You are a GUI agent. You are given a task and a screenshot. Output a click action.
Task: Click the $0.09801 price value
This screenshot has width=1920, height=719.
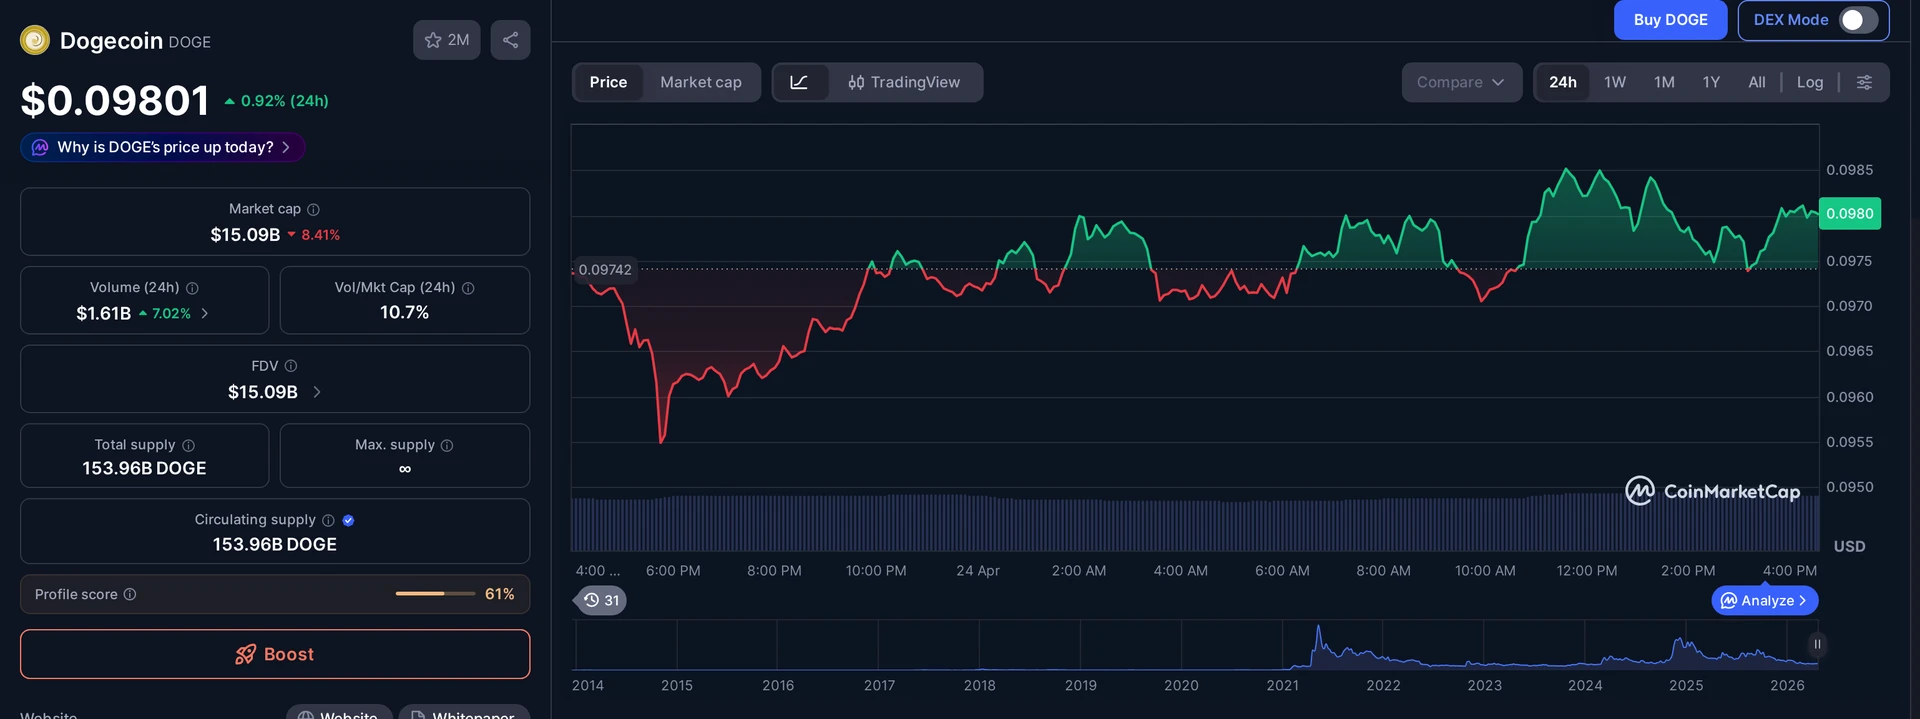click(x=115, y=100)
